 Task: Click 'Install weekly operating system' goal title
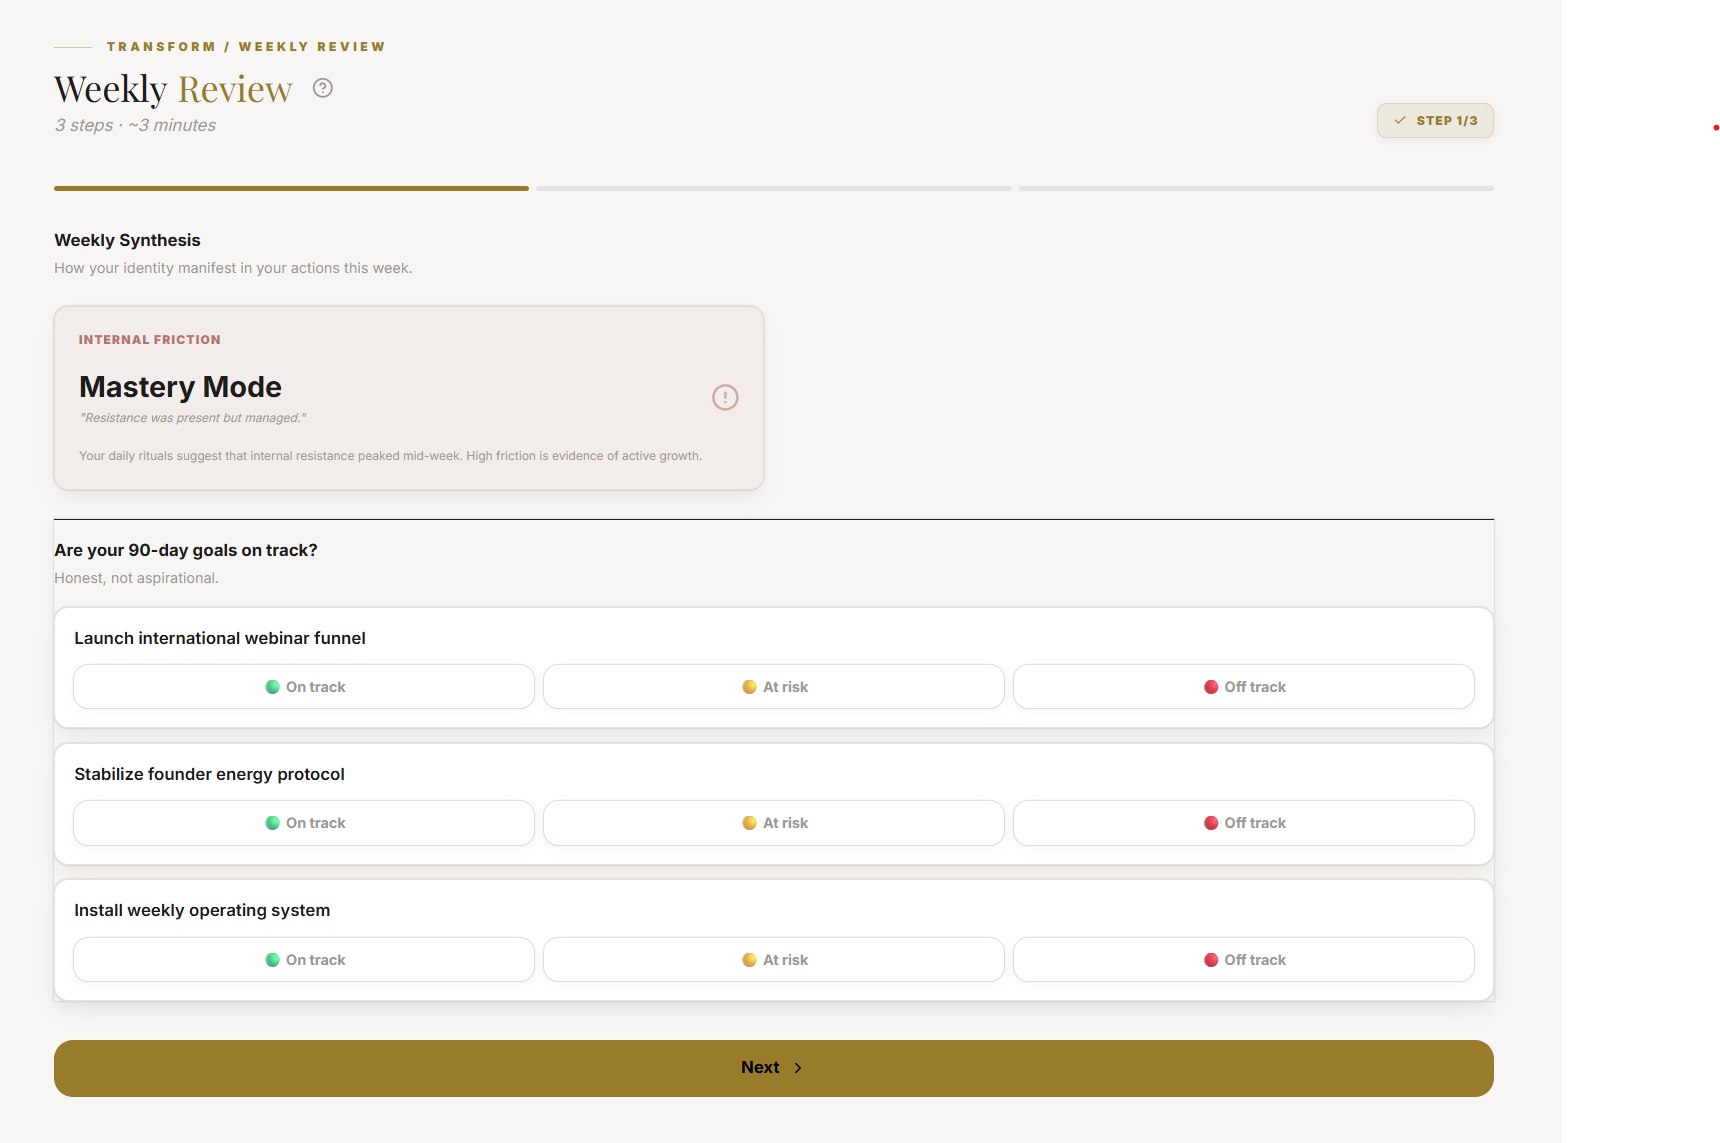202,910
